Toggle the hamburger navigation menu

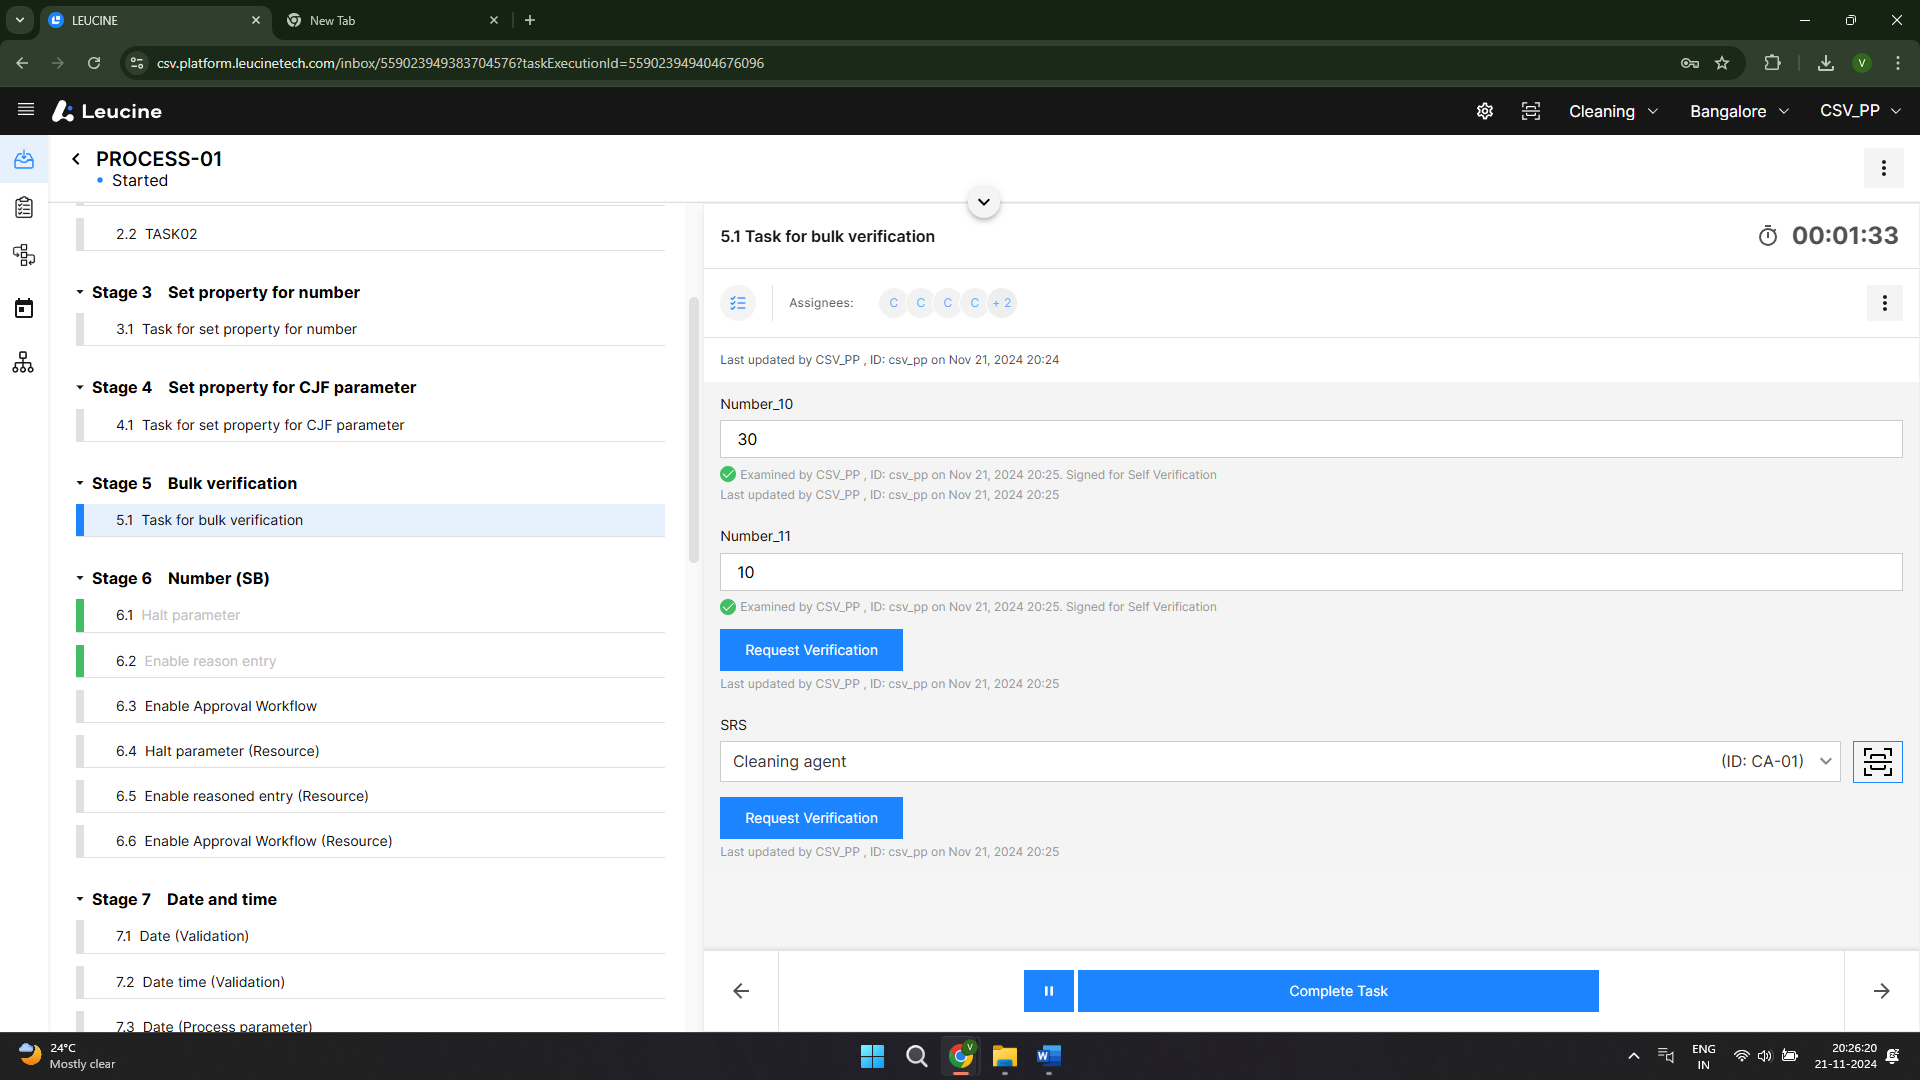click(26, 110)
